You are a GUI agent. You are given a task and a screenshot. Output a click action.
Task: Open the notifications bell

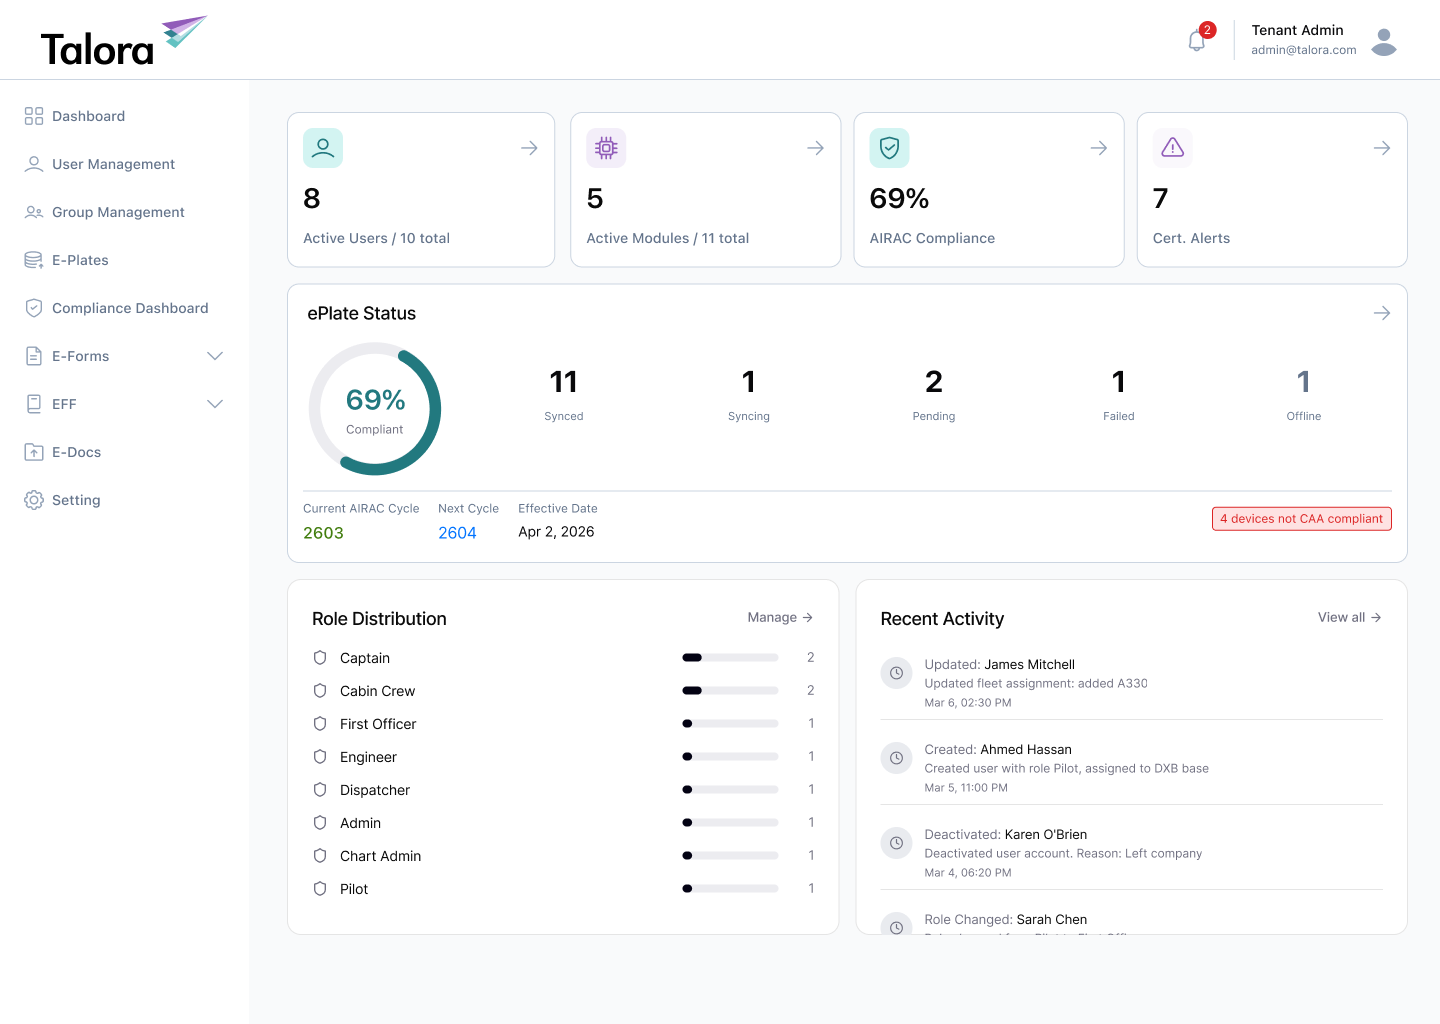click(x=1196, y=41)
